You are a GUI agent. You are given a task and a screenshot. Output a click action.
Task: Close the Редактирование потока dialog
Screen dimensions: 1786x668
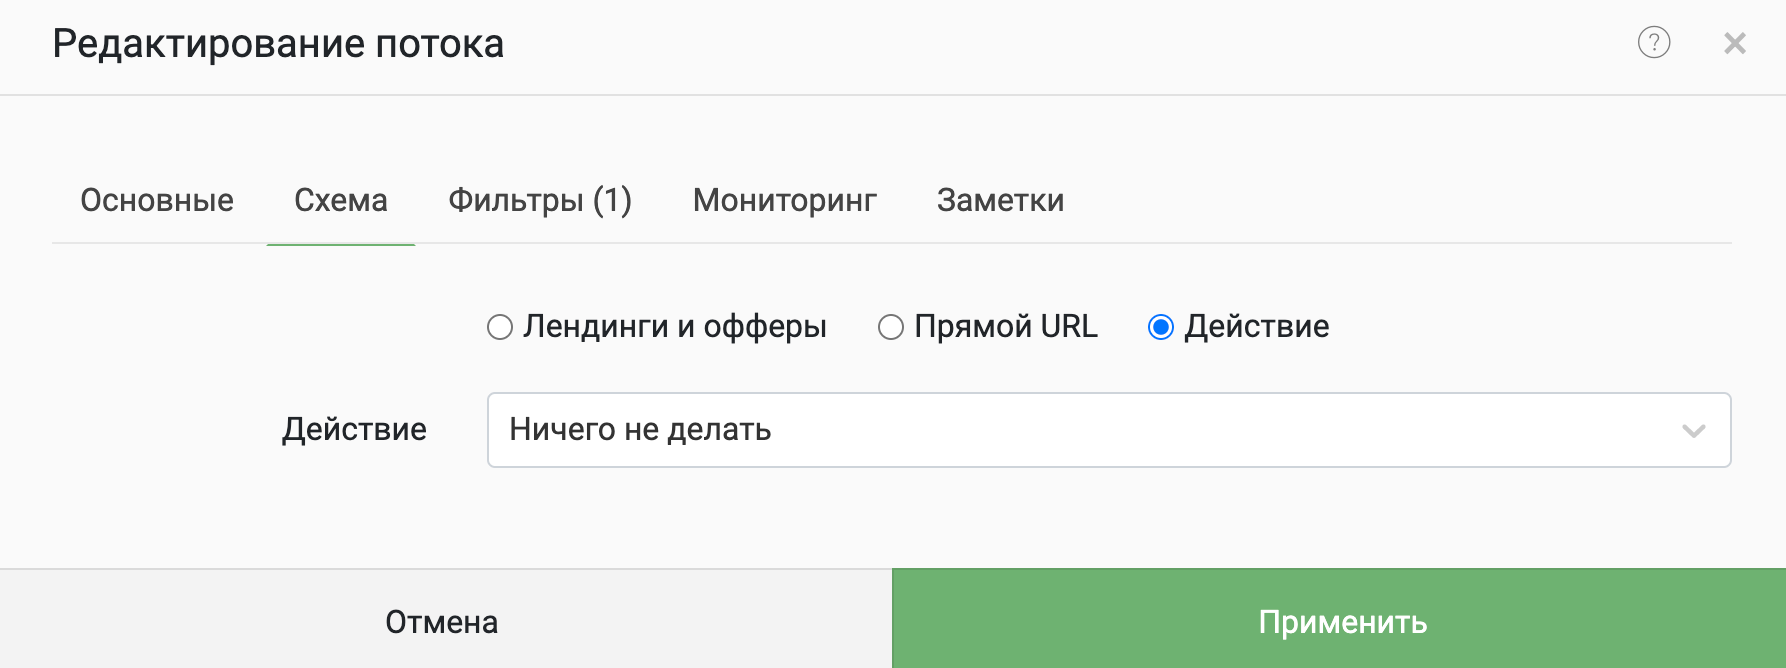(x=1735, y=43)
